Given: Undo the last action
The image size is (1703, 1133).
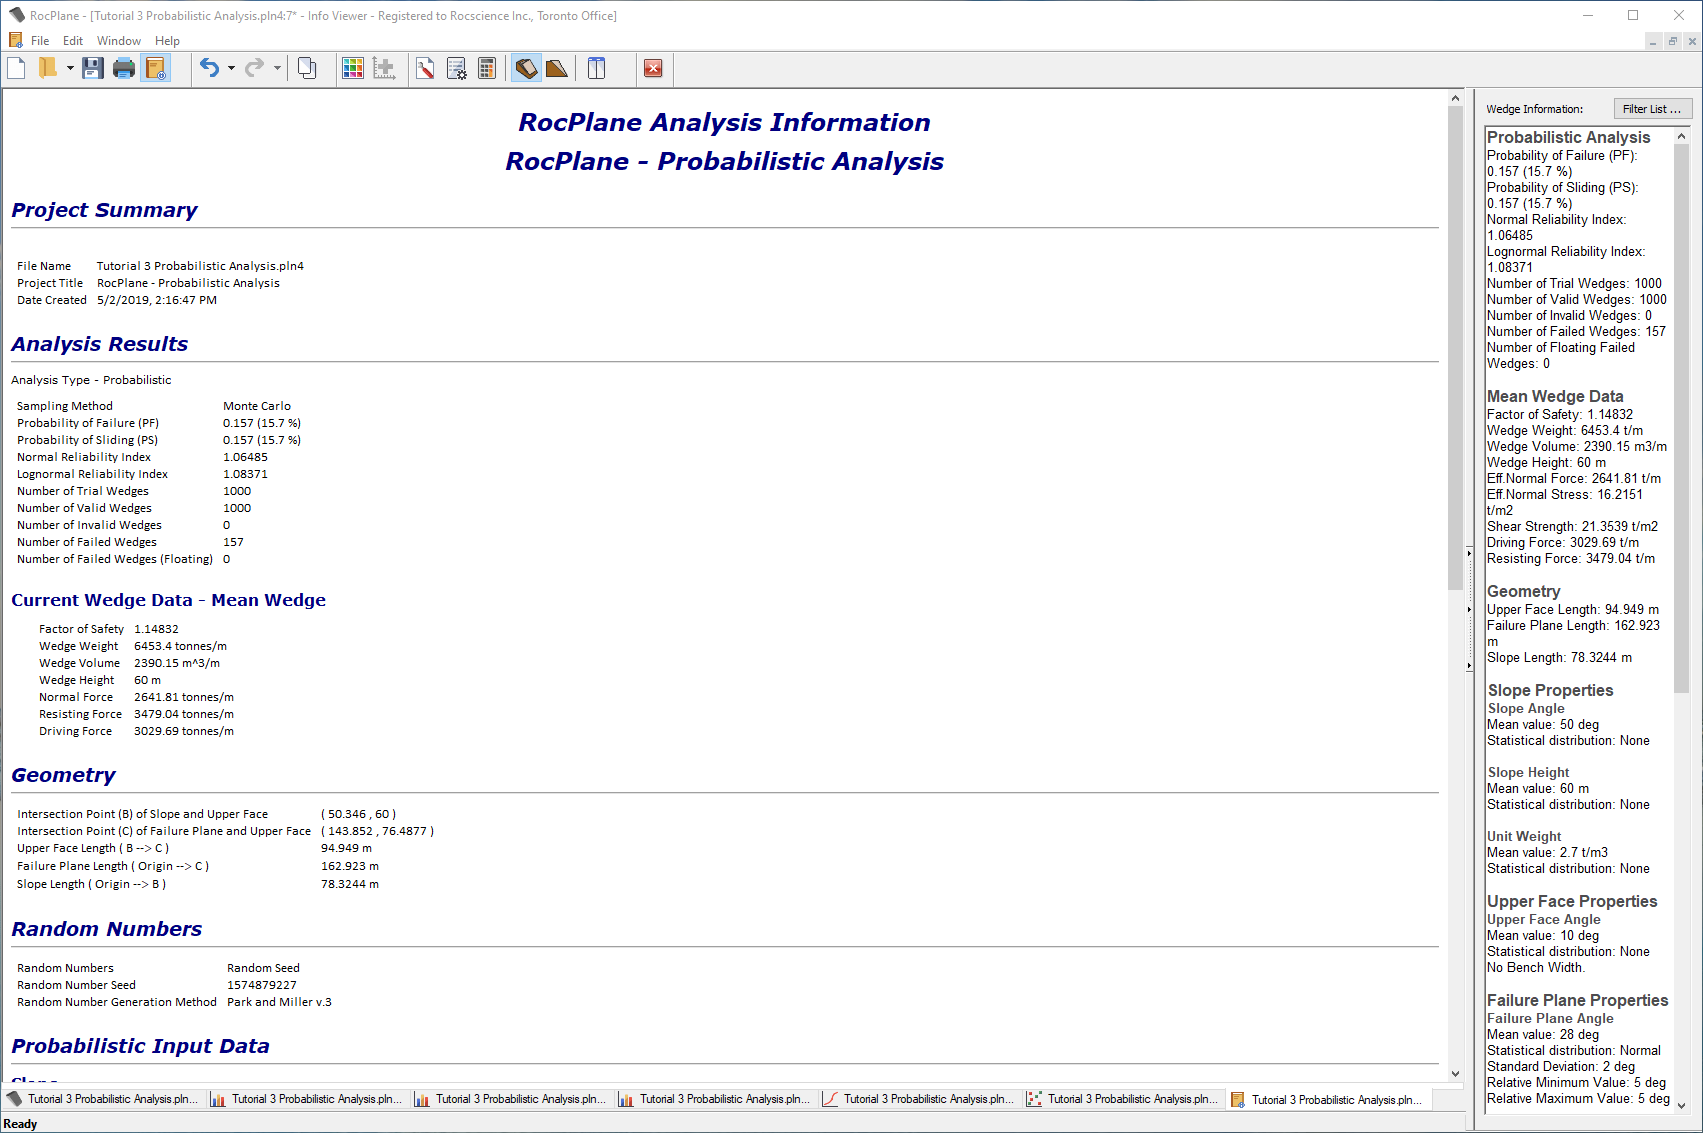Looking at the screenshot, I should tap(209, 68).
